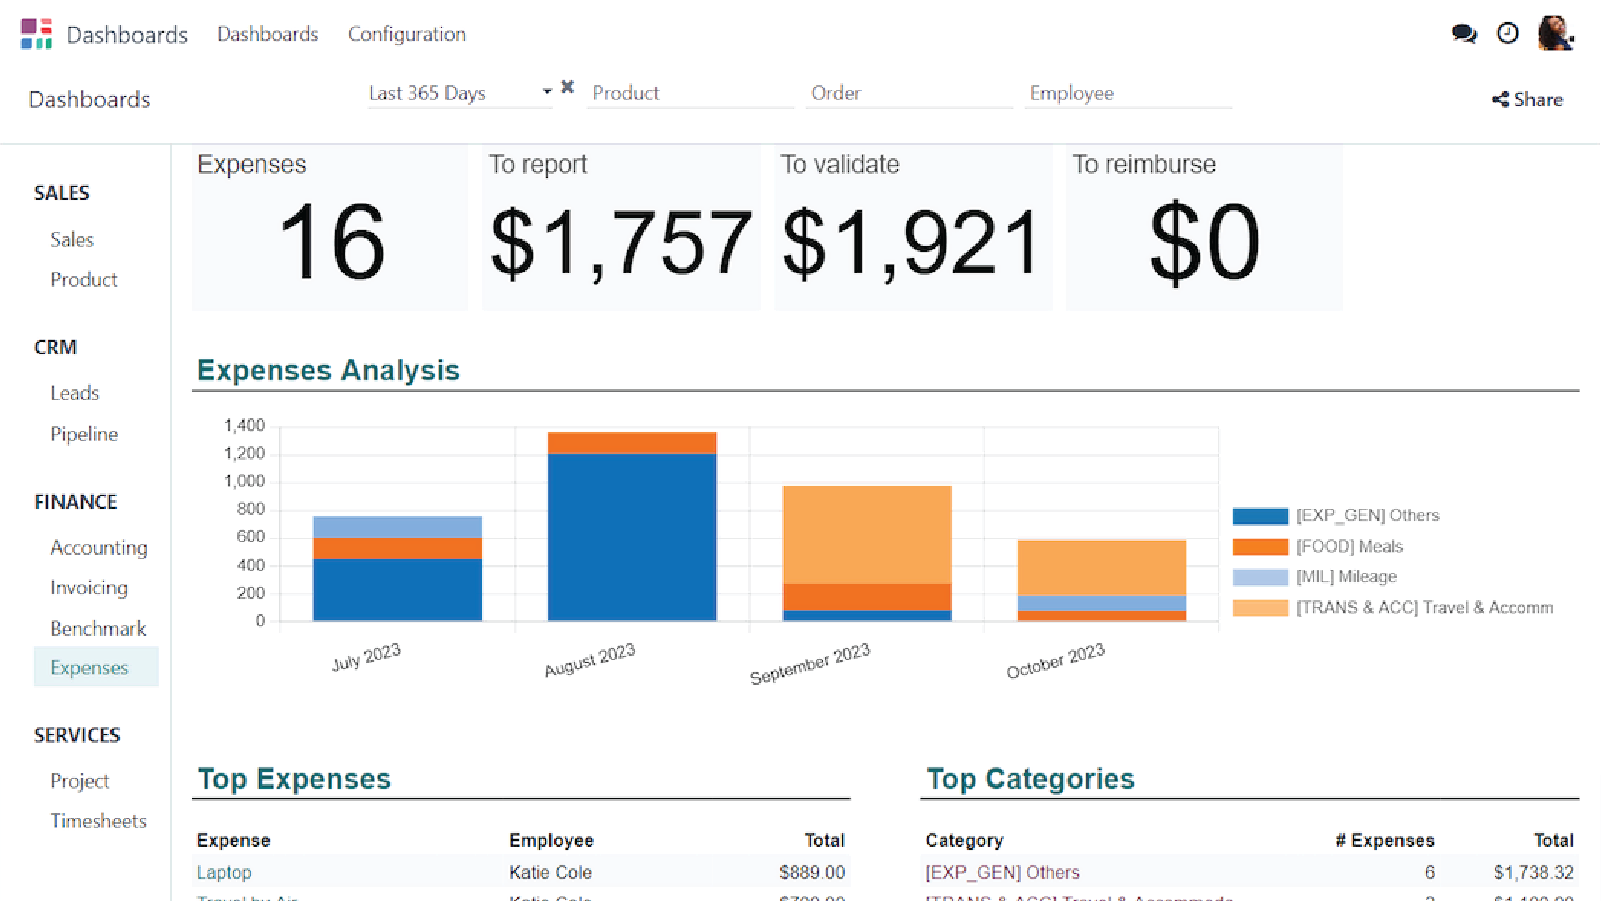Screen dimensions: 1601x901
Task: Open the Pipeline dashboard under CRM
Action: pos(84,434)
